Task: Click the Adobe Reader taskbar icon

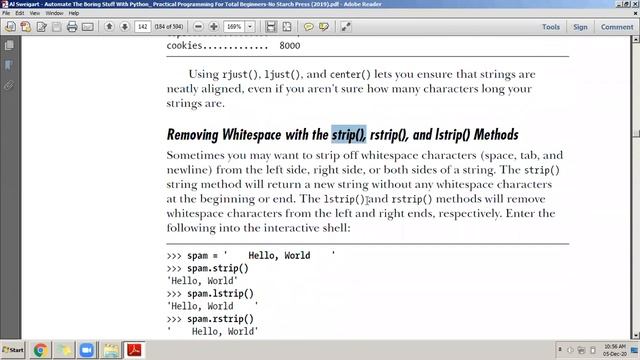Action: pyautogui.click(x=134, y=350)
